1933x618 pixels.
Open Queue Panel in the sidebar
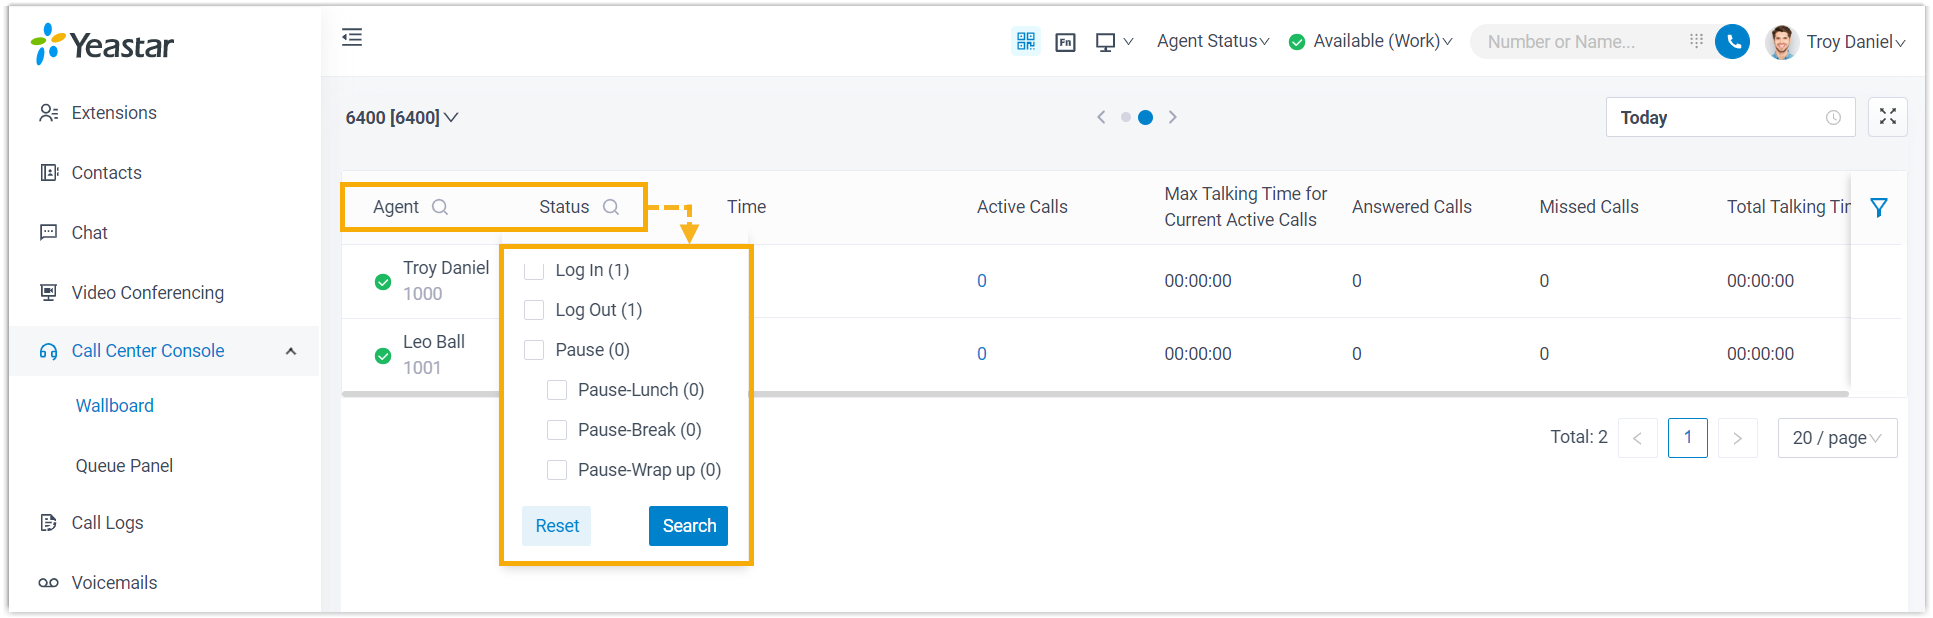[124, 466]
